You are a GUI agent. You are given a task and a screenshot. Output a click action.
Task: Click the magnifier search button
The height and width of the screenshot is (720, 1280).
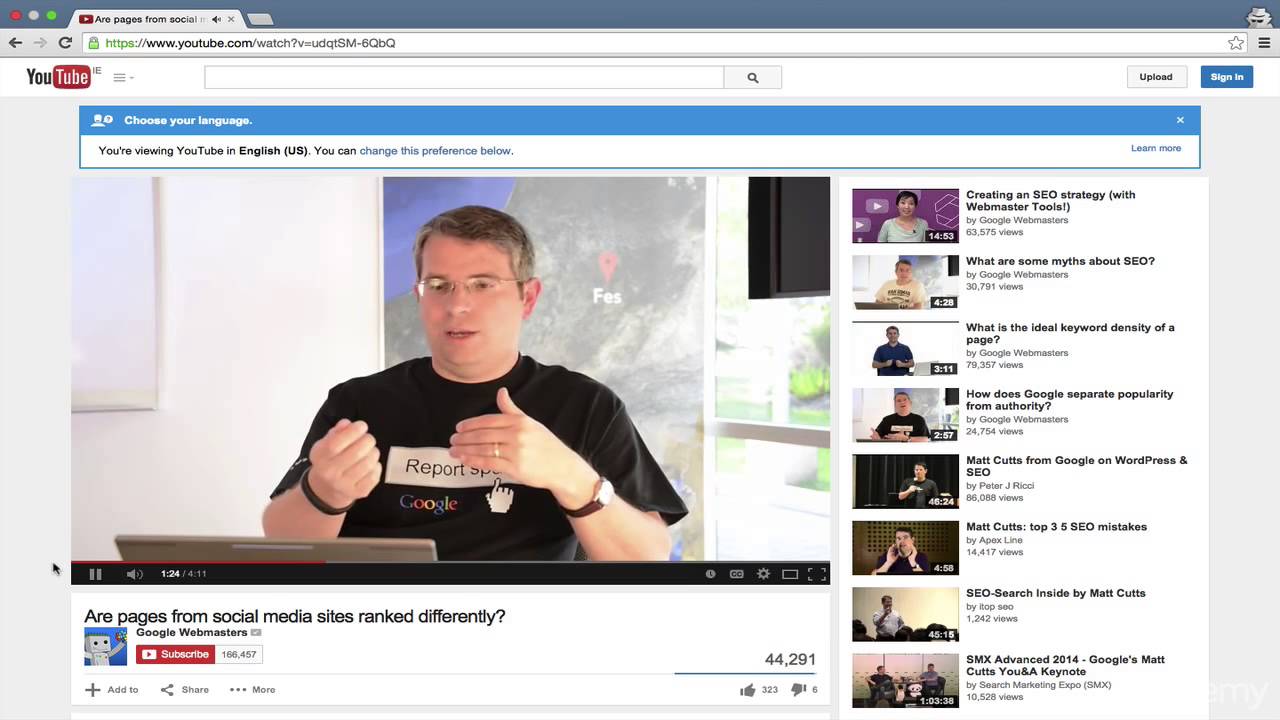753,78
